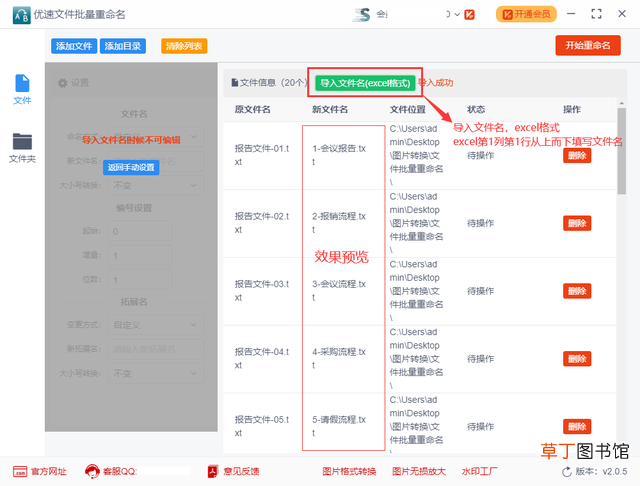640x486 pixels.
Task: Click the 文件信息 (20个) label
Action: (x=269, y=83)
